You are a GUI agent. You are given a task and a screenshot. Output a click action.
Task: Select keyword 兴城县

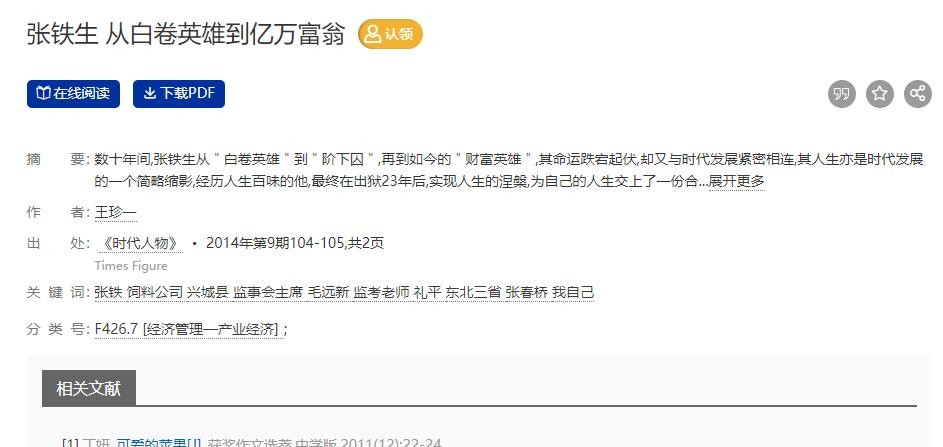pyautogui.click(x=207, y=292)
